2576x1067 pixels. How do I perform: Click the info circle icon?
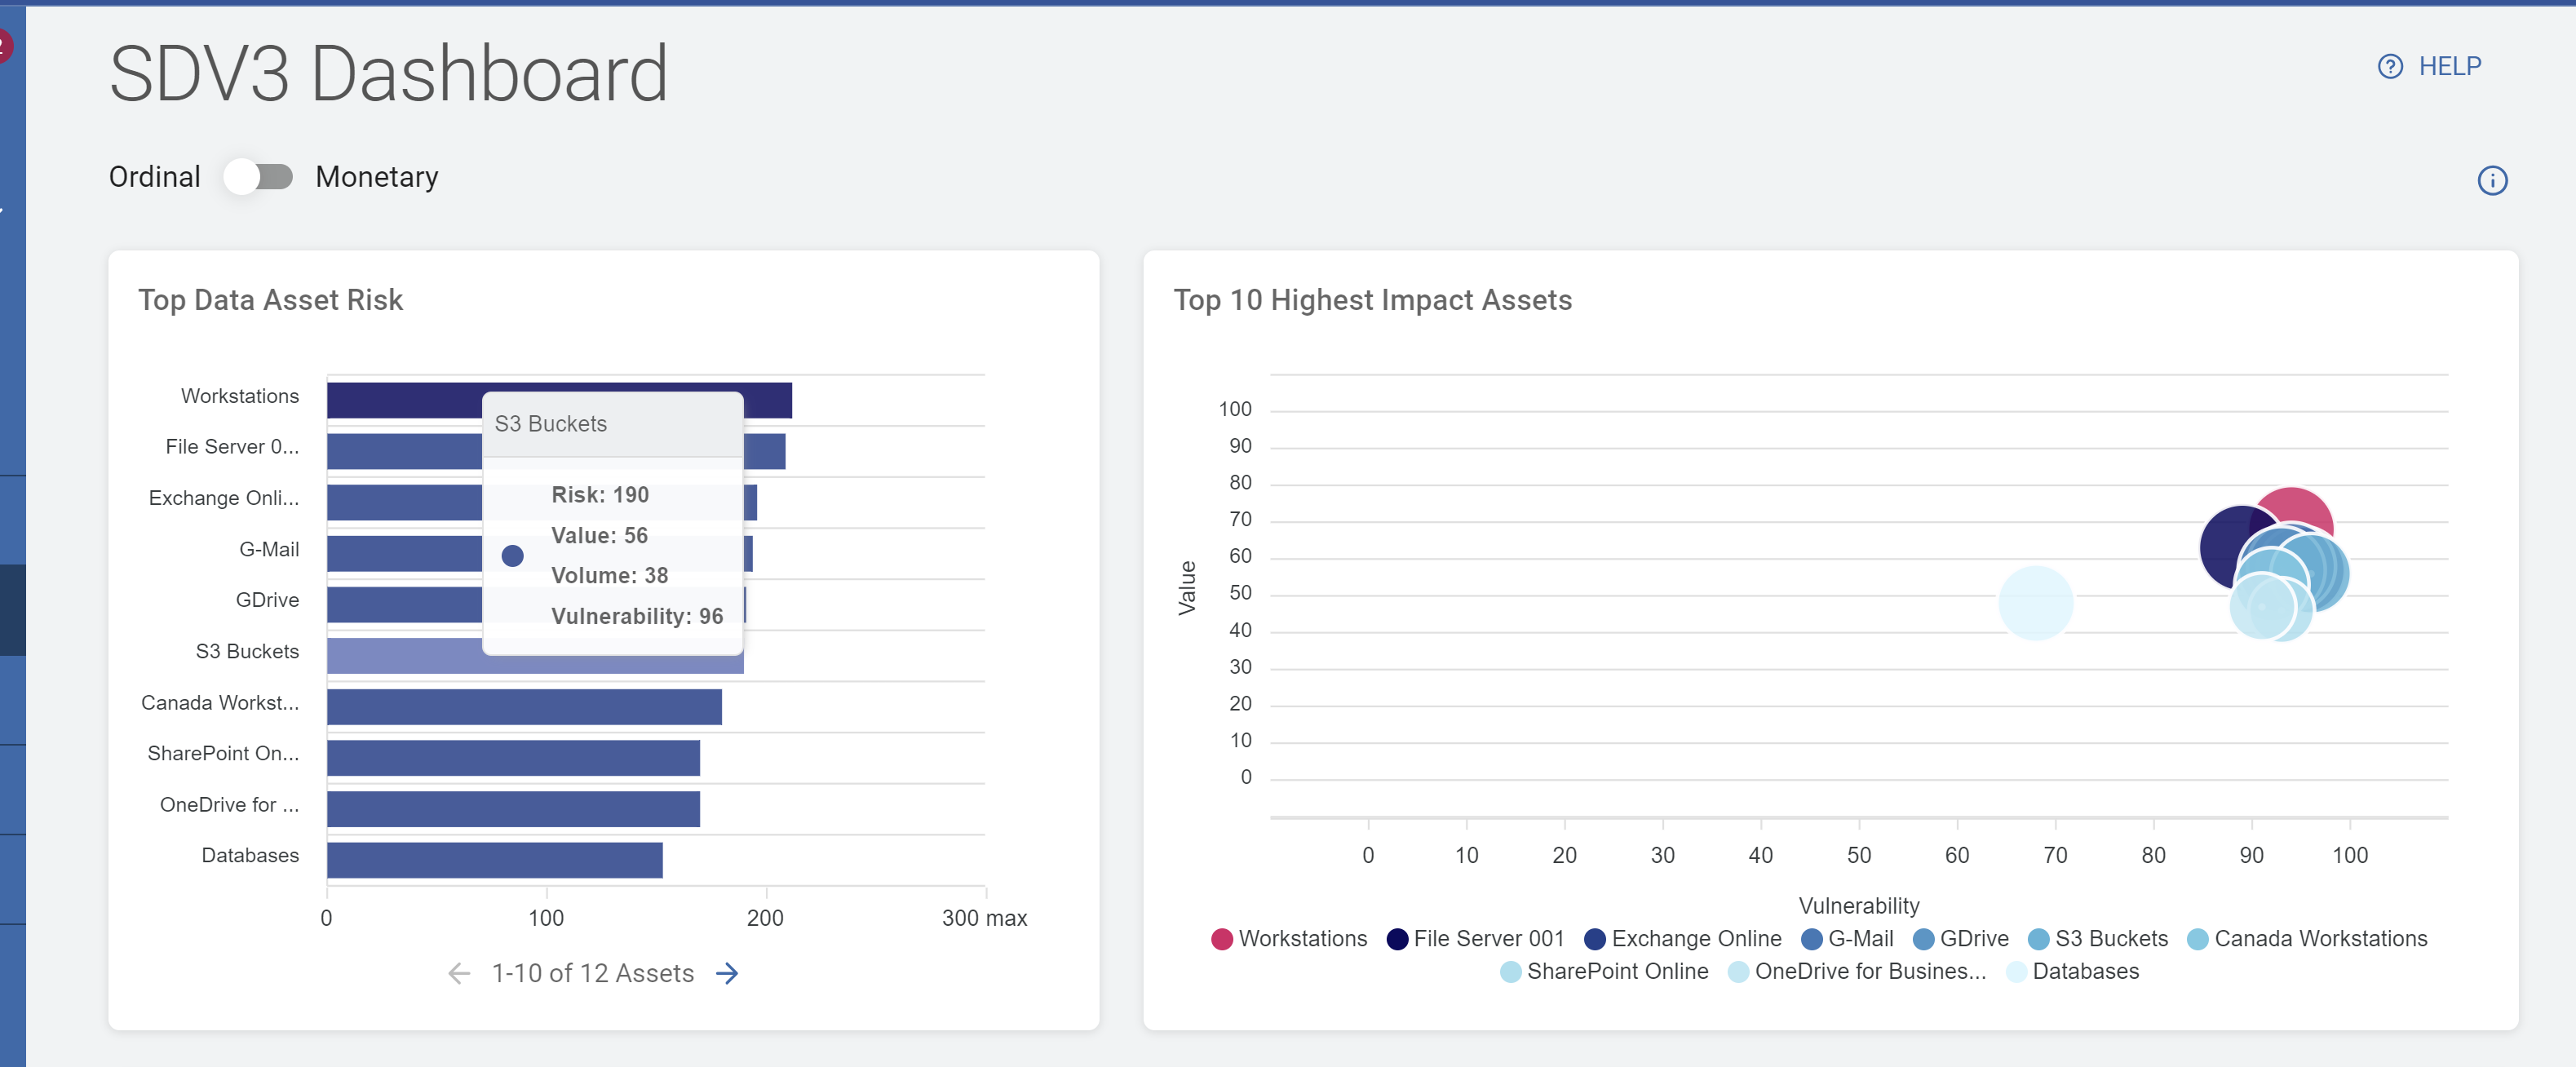[x=2491, y=181]
